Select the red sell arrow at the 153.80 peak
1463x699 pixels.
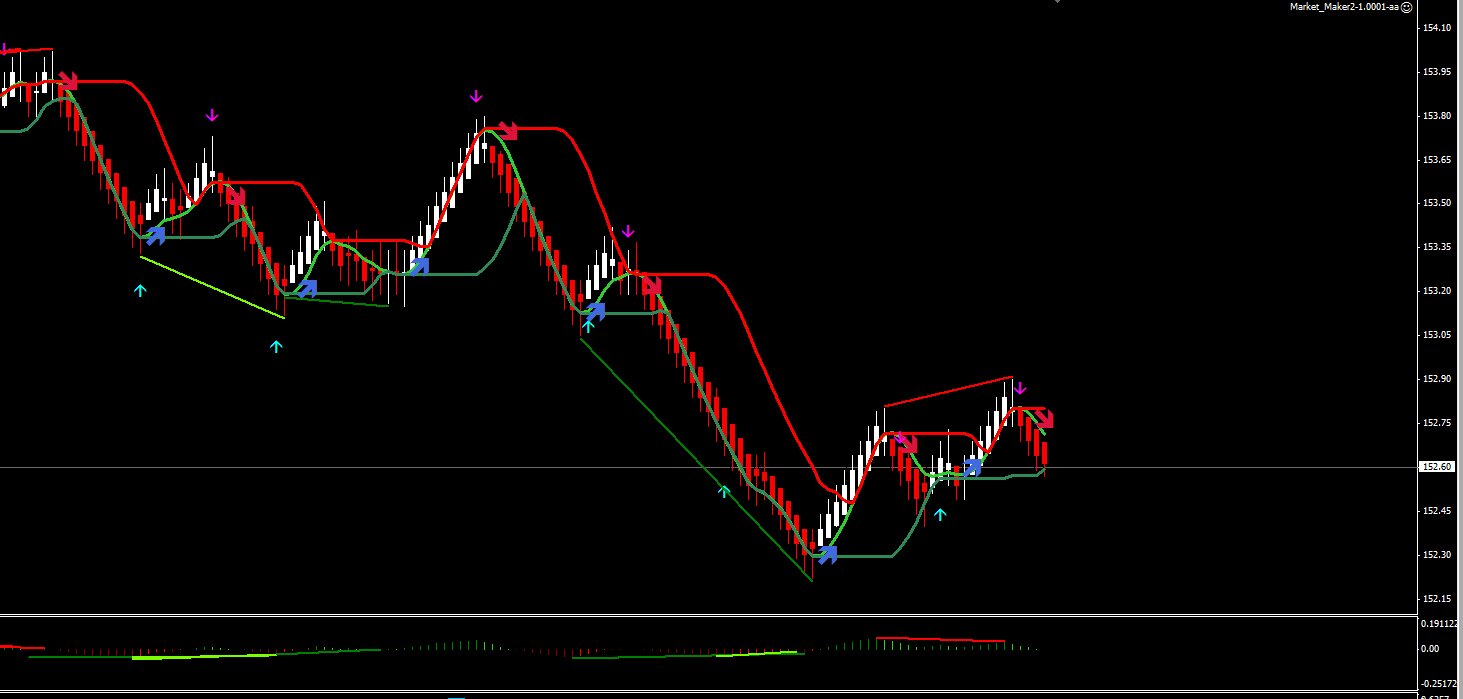click(x=507, y=130)
